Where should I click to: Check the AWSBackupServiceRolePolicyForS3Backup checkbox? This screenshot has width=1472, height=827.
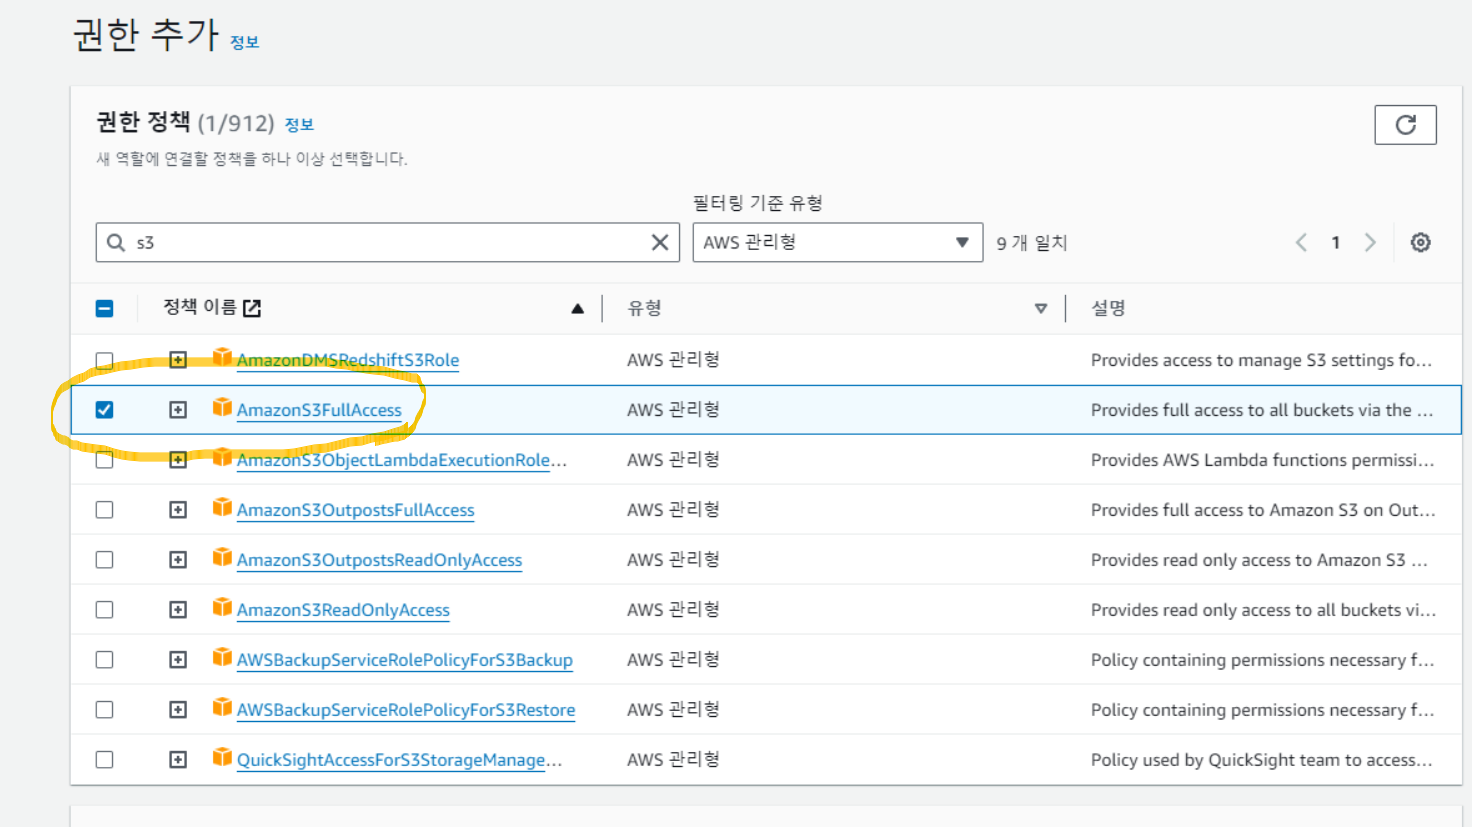(x=104, y=660)
